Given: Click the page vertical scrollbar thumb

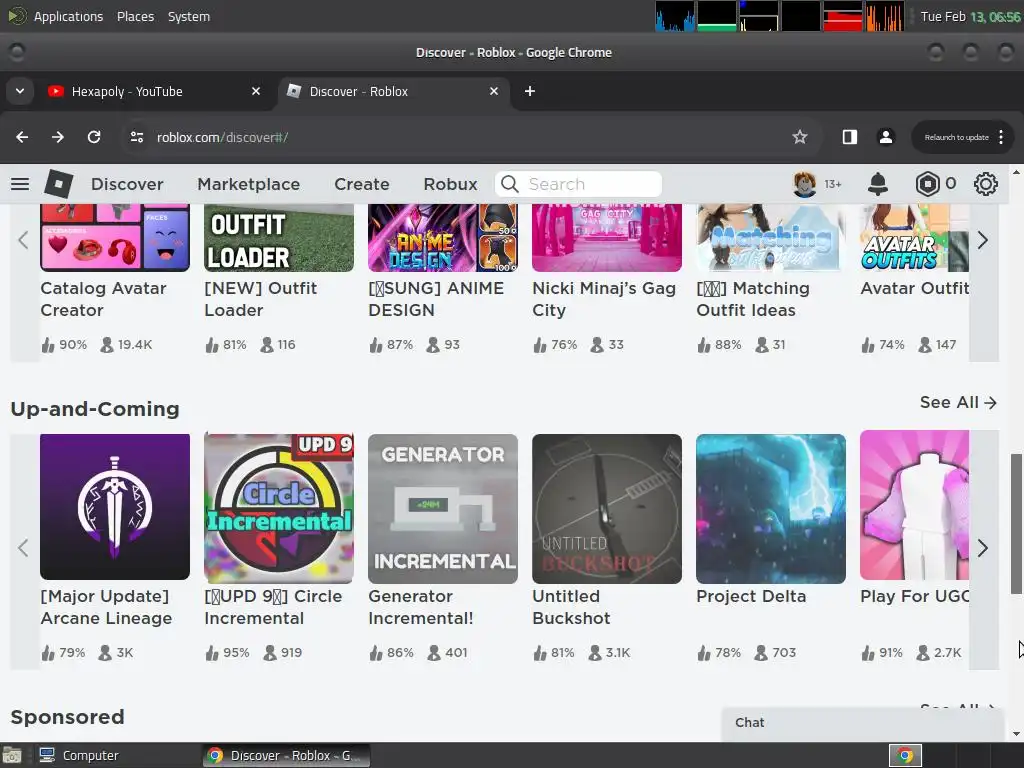Looking at the screenshot, I should click(x=1016, y=523).
